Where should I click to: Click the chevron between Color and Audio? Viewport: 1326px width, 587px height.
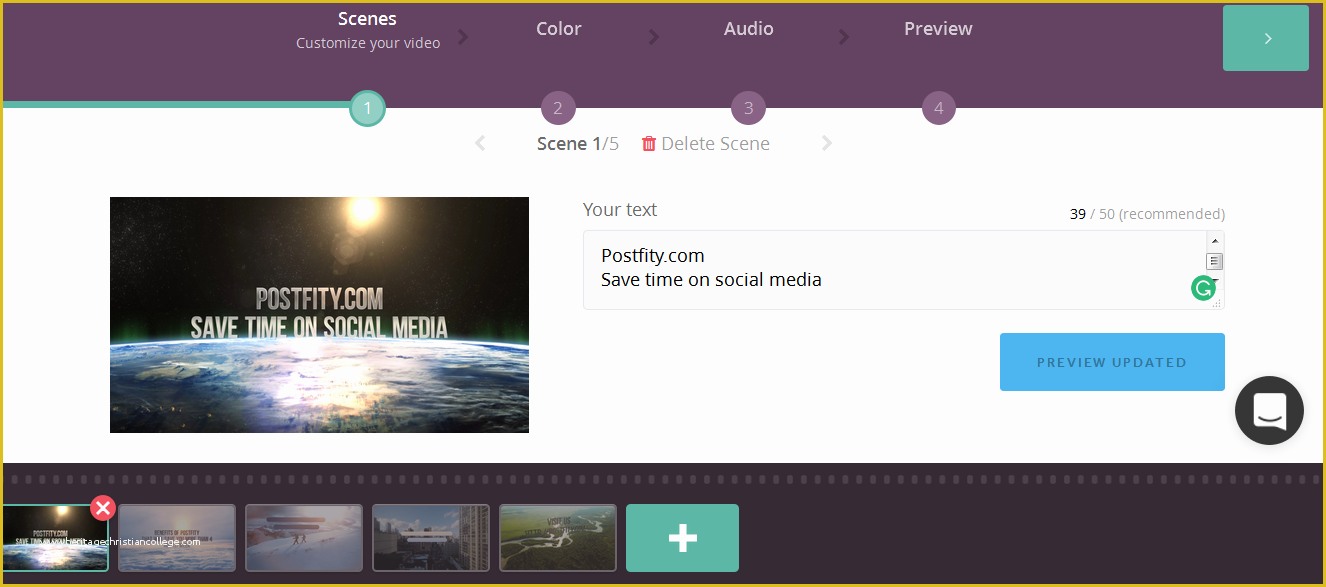(x=653, y=37)
